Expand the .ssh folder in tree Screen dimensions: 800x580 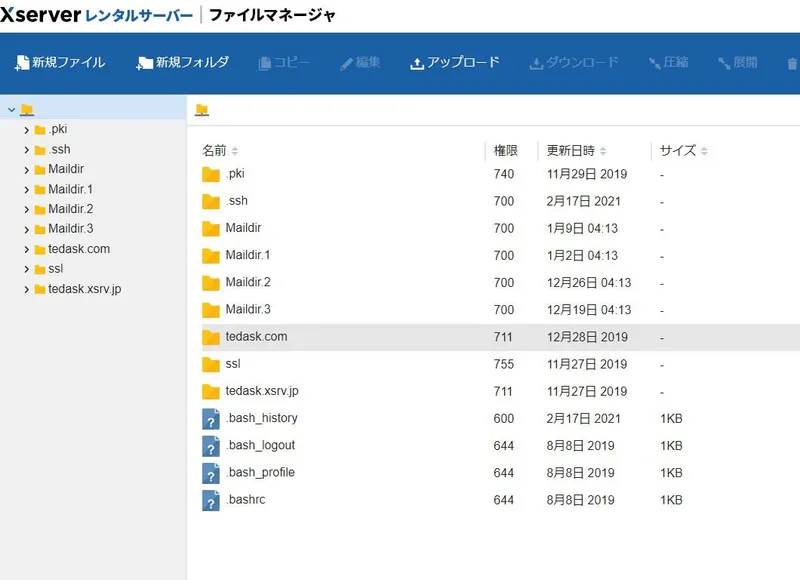click(27, 150)
